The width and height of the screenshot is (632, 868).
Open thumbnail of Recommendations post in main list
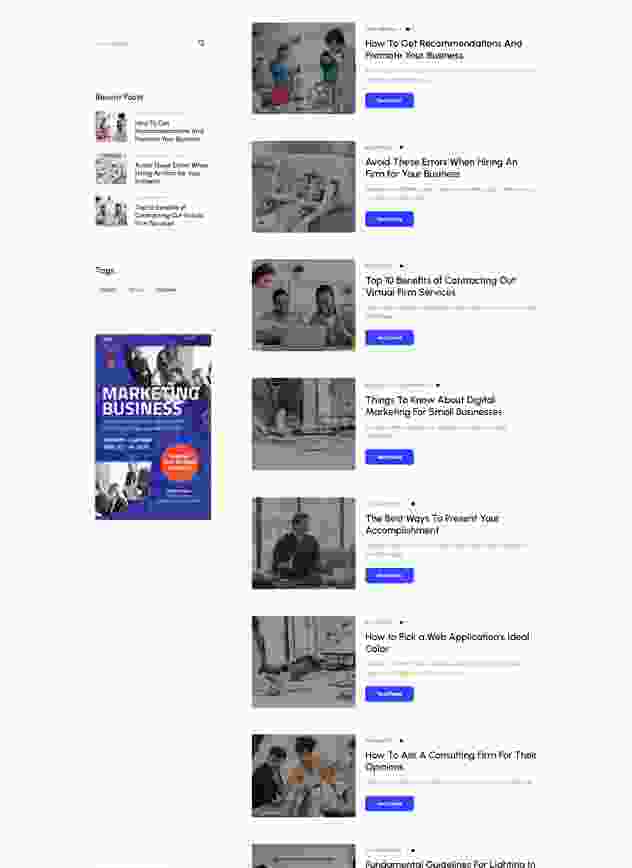303,68
